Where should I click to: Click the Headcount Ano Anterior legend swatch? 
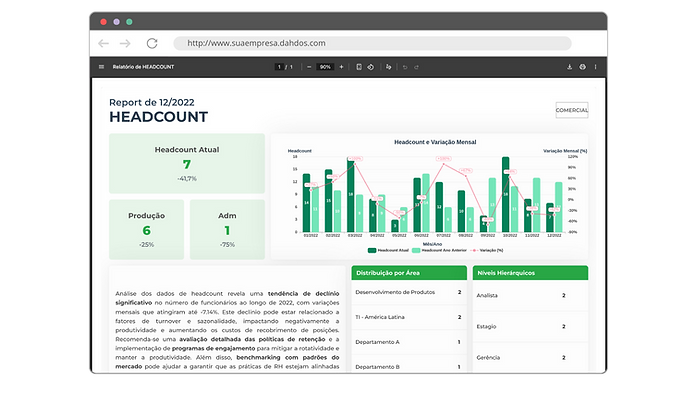coord(416,250)
